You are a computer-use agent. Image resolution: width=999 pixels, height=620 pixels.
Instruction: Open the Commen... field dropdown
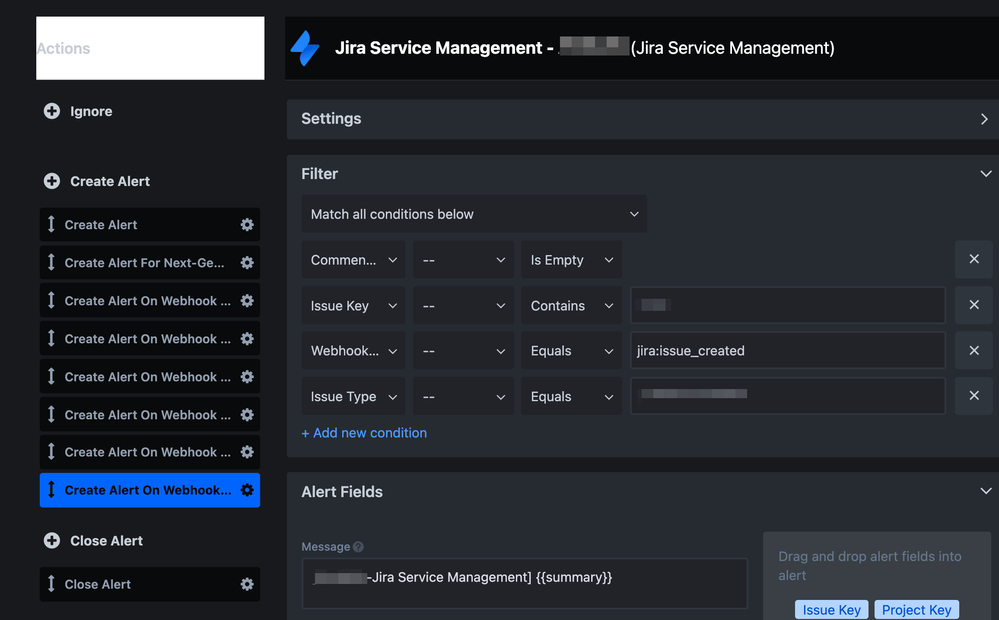click(x=353, y=260)
